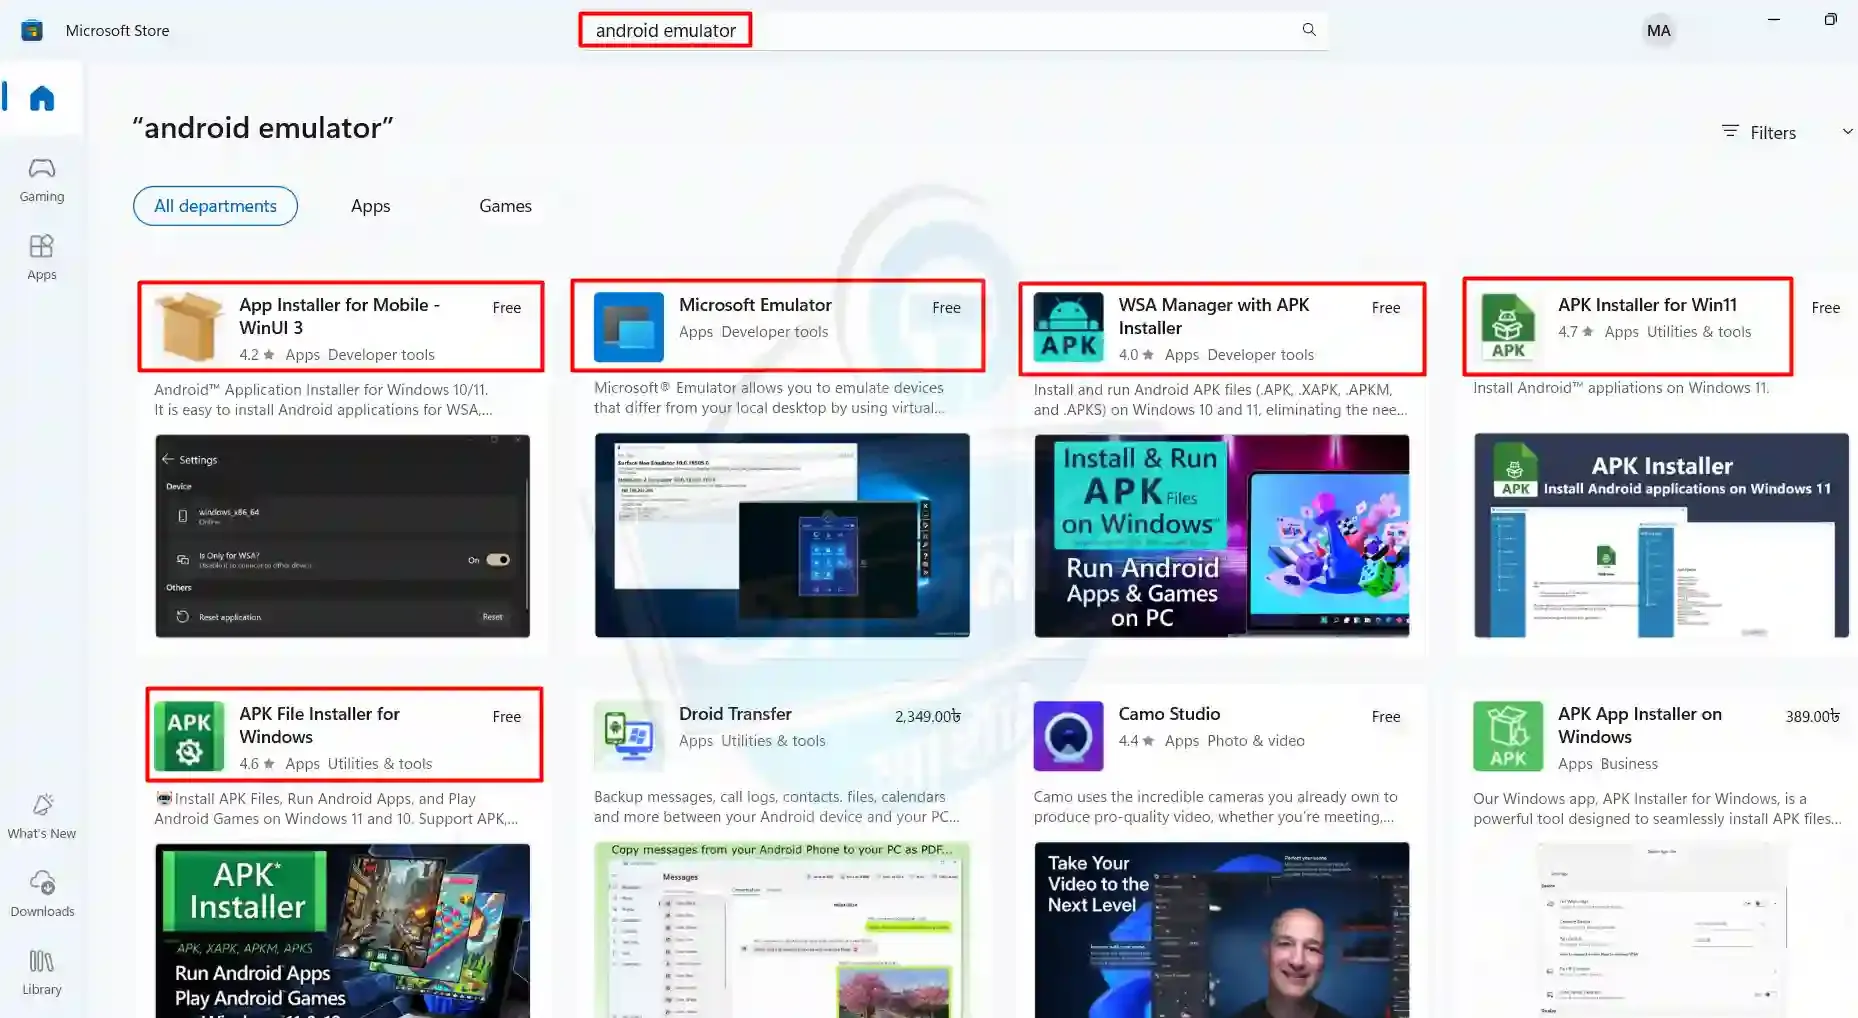Open App Installer for Mobile - WinUI 3 title
Viewport: 1858px width, 1018px height.
(339, 316)
